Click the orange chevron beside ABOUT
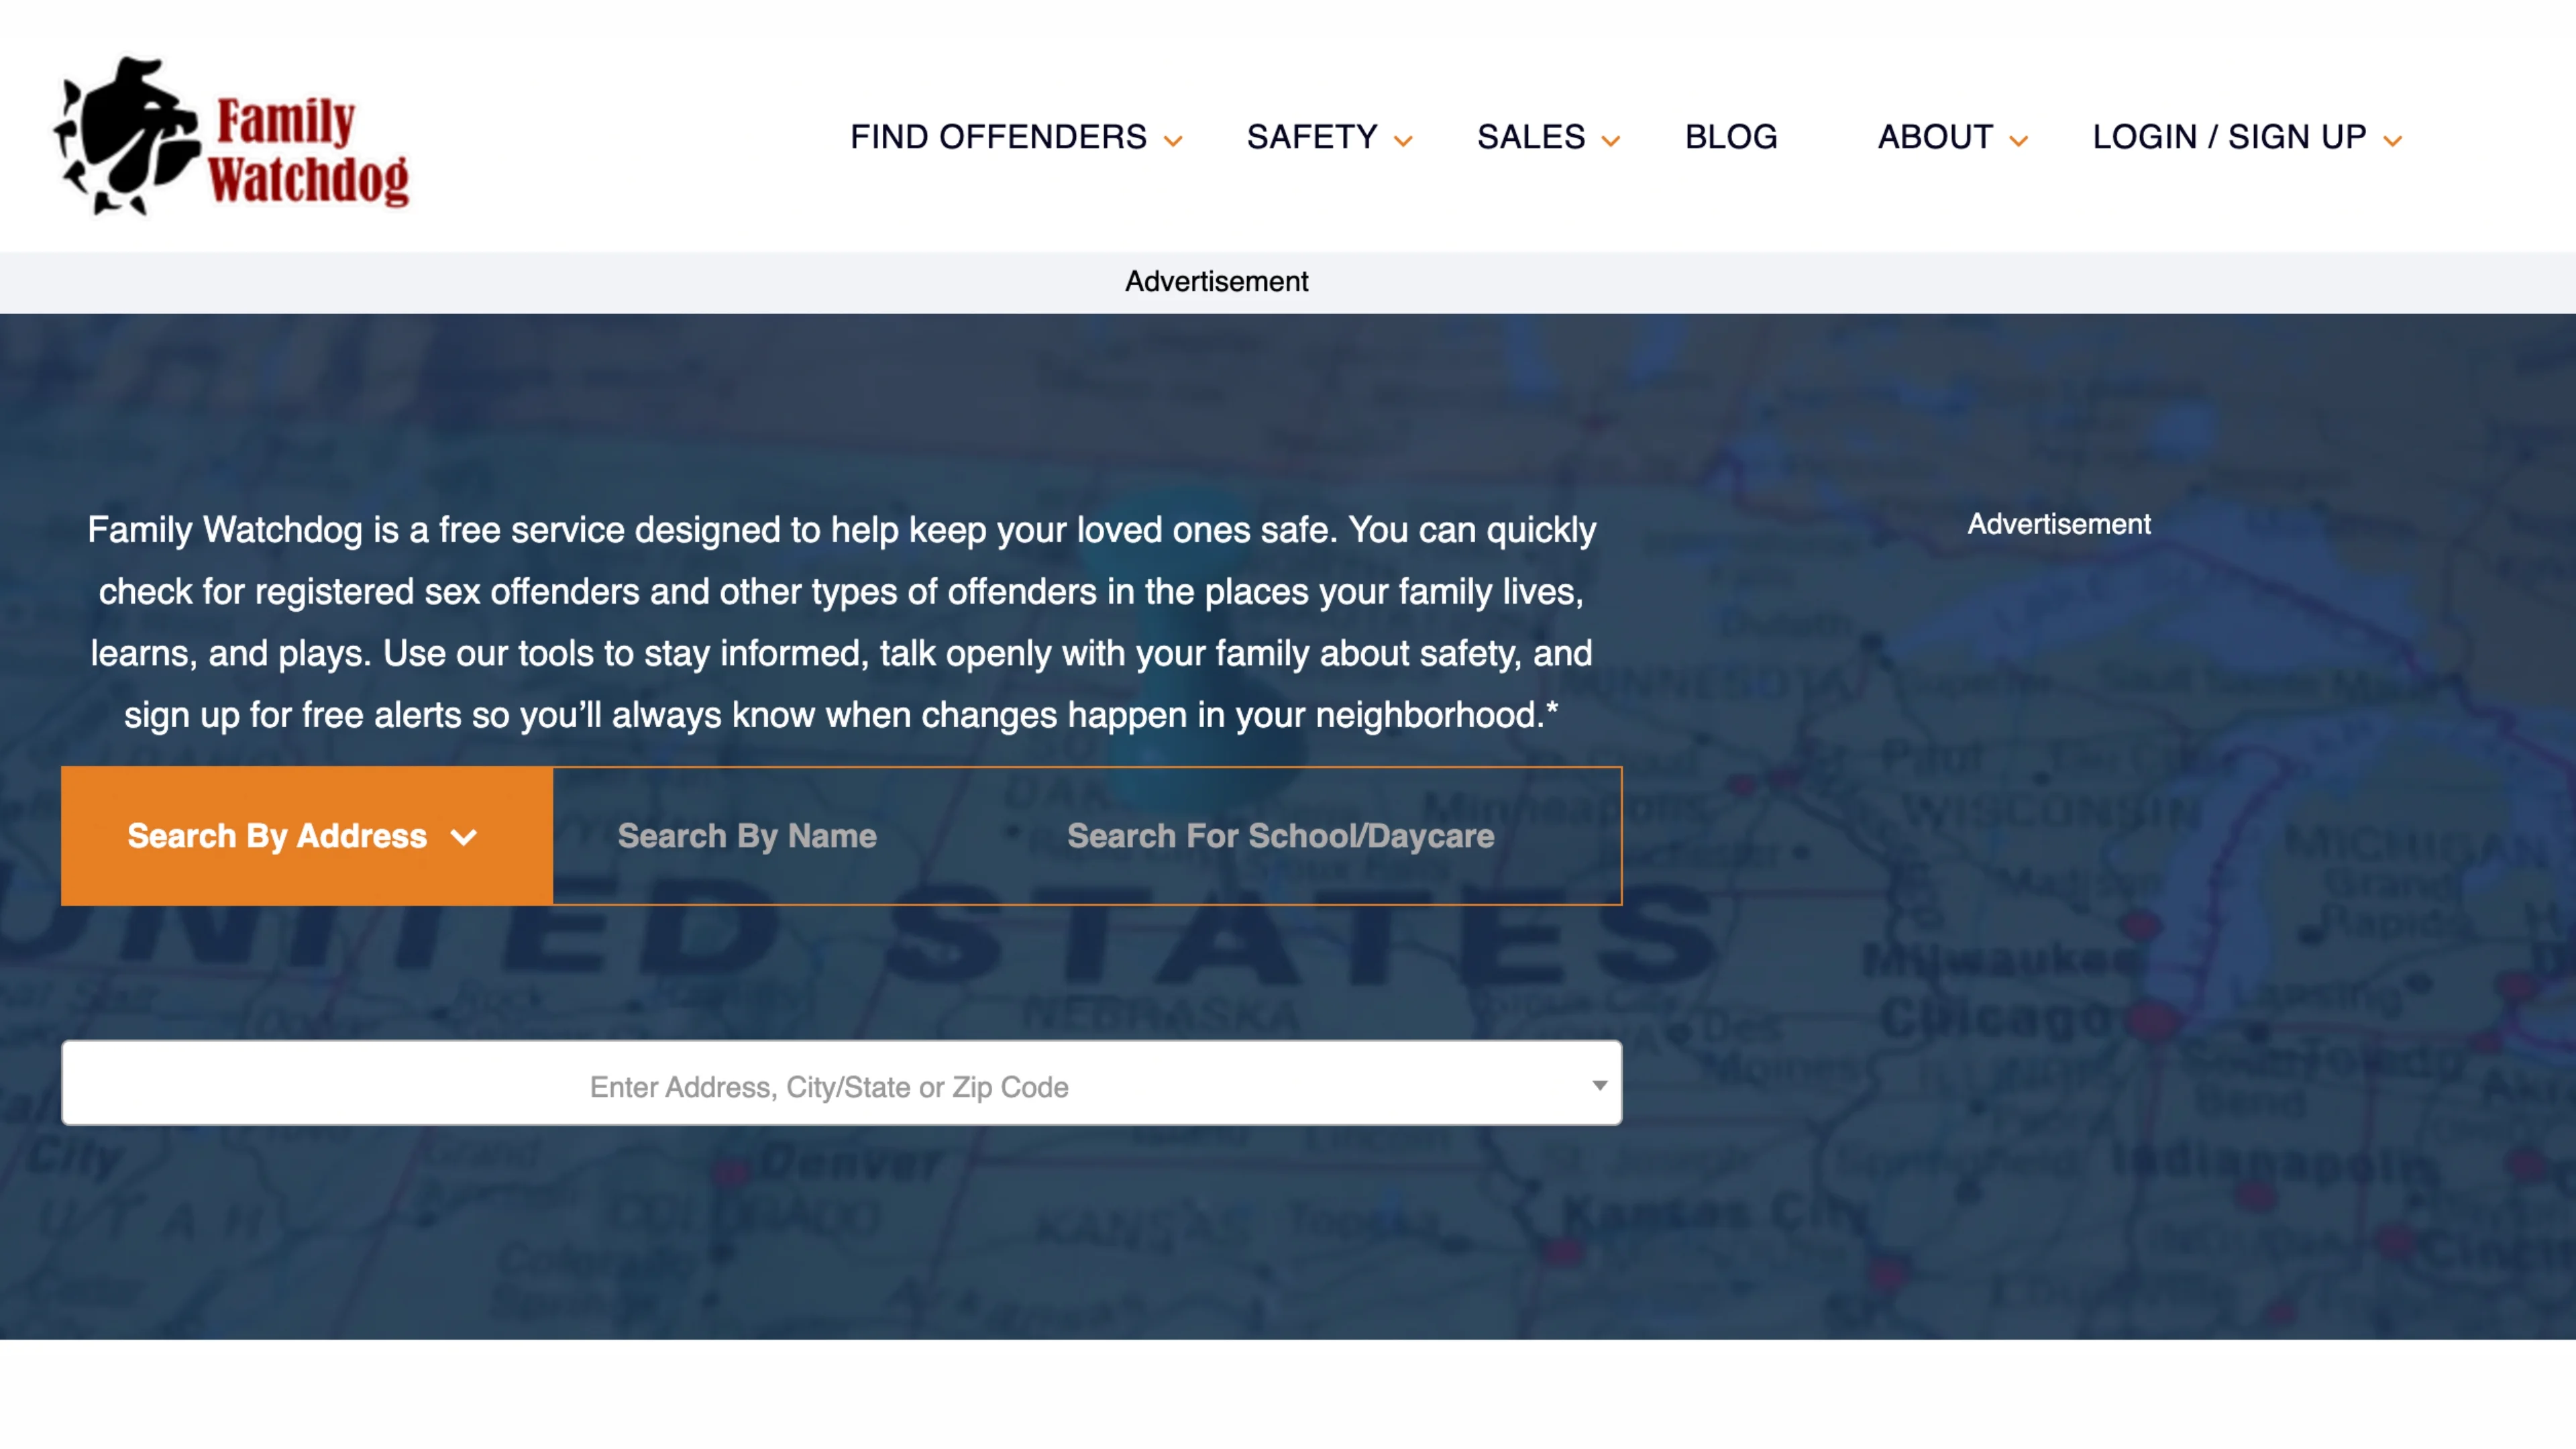This screenshot has width=2576, height=1449. 2020,140
